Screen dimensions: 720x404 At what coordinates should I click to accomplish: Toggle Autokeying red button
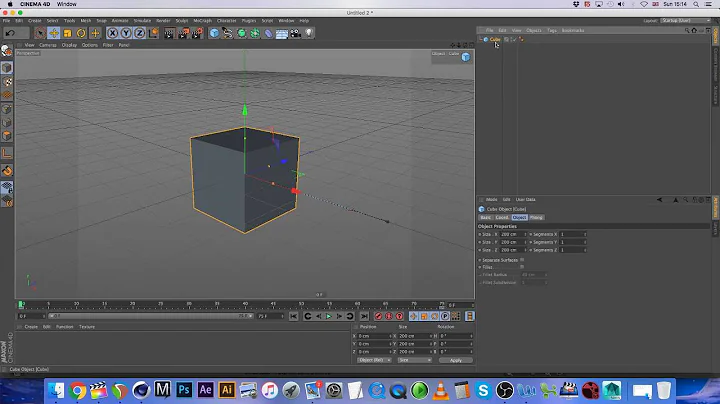point(389,316)
